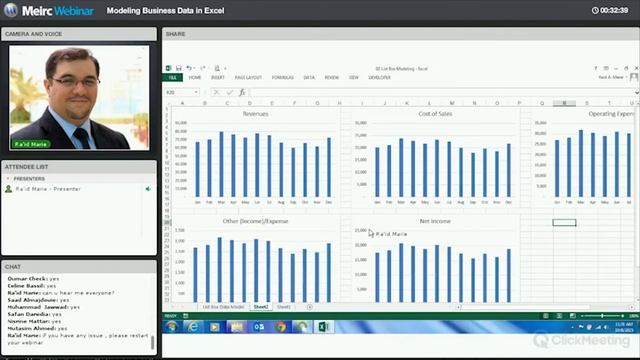
Task: Click the macro recording icon in status bar
Action: point(185,316)
